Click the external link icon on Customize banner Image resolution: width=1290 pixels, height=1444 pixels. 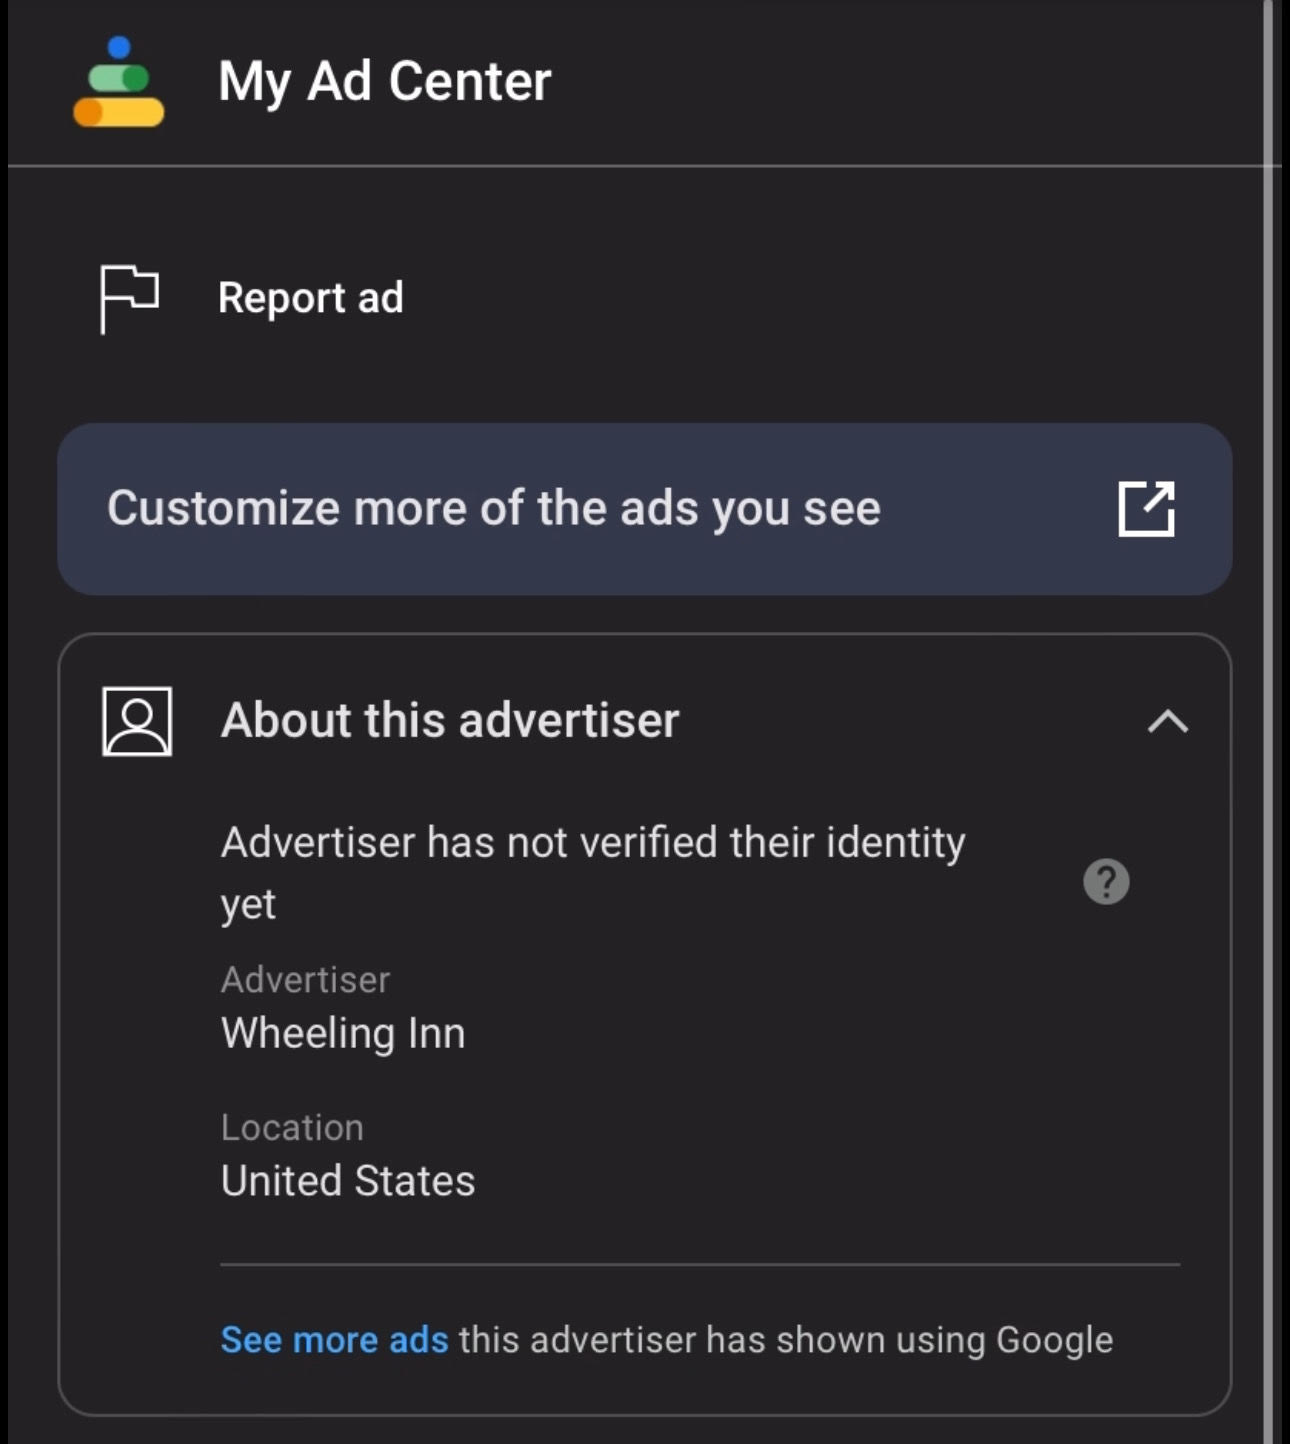(x=1146, y=509)
